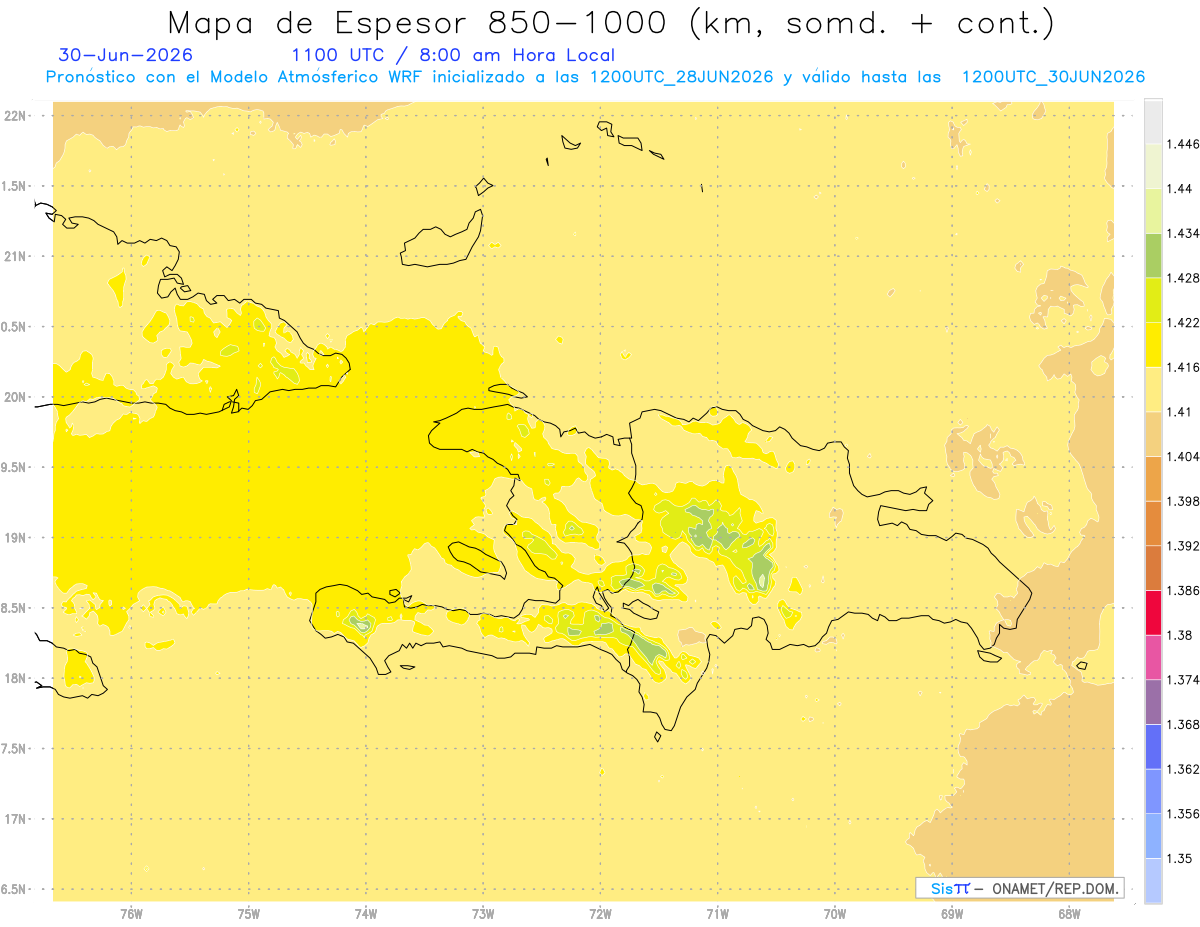Click the longitude label '75W'
This screenshot has height=927, width=1200.
[x=248, y=913]
